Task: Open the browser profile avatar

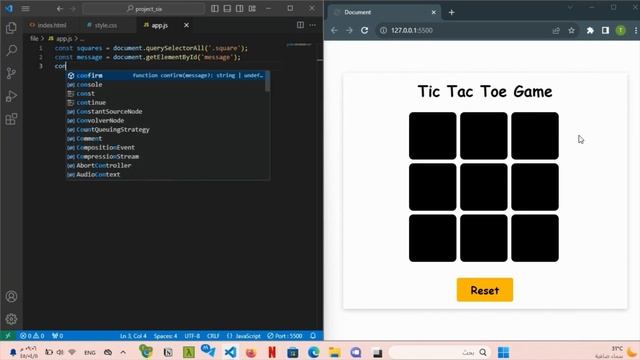Action: pyautogui.click(x=621, y=30)
